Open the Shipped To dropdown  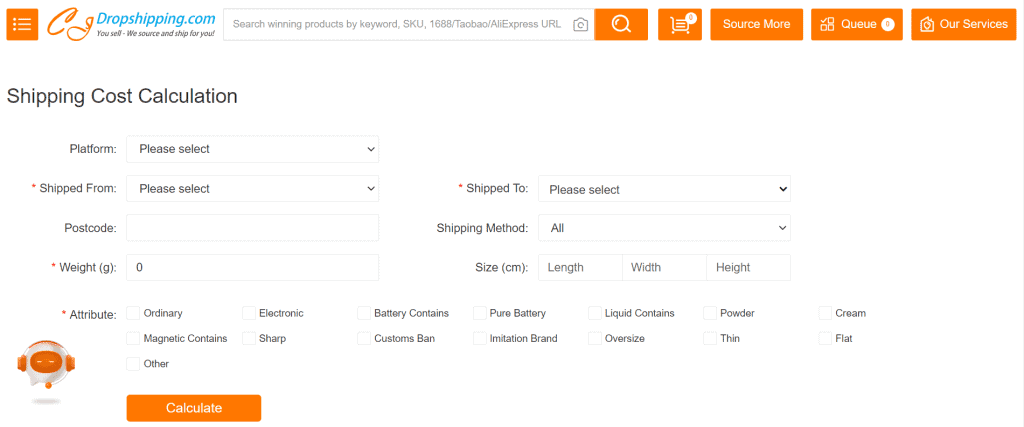[664, 189]
